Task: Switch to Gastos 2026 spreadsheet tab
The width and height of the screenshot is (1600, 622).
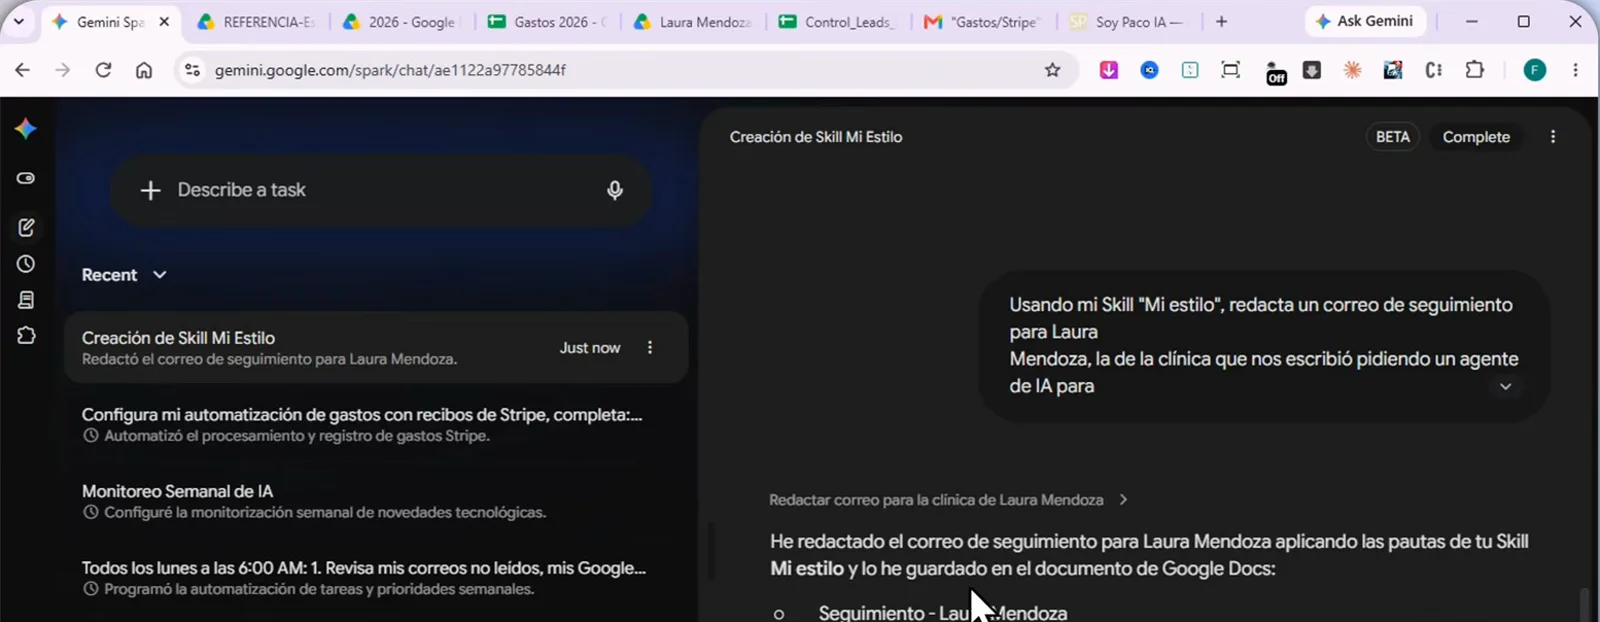Action: 547,21
